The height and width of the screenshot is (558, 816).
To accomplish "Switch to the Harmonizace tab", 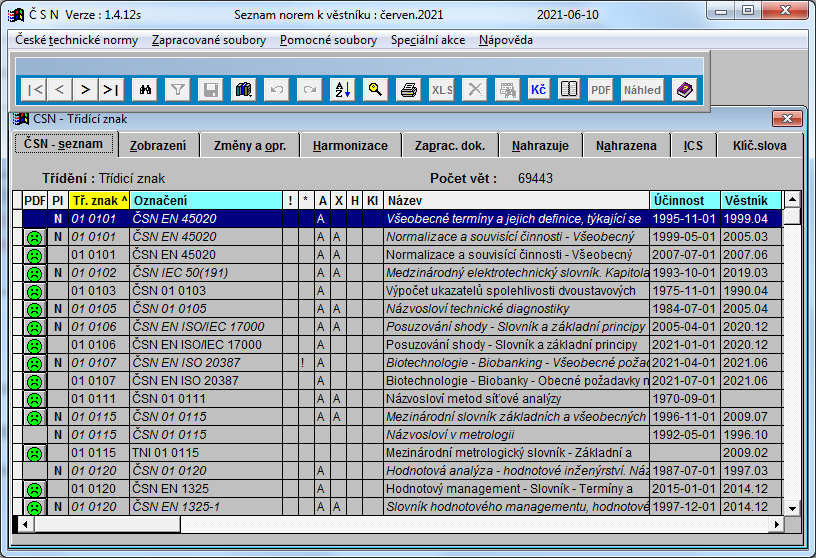I will click(350, 146).
